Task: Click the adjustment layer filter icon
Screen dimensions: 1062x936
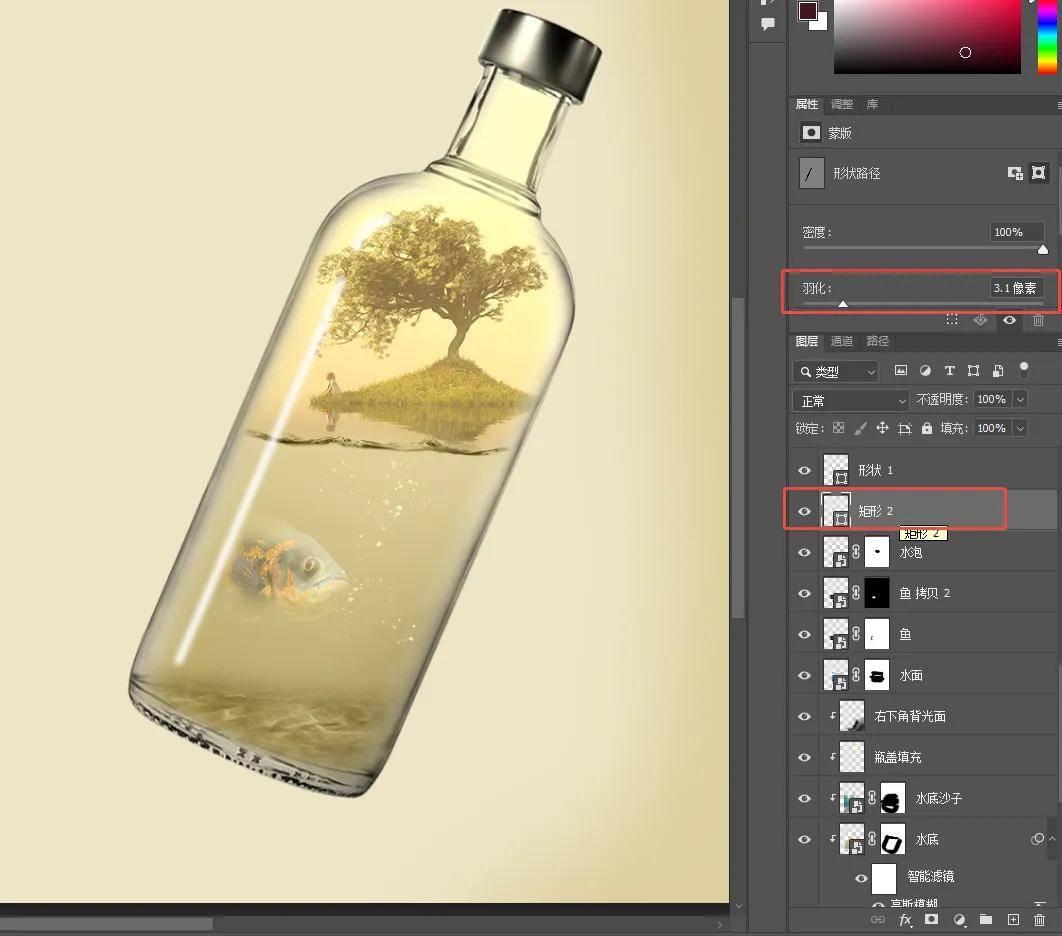Action: [925, 371]
